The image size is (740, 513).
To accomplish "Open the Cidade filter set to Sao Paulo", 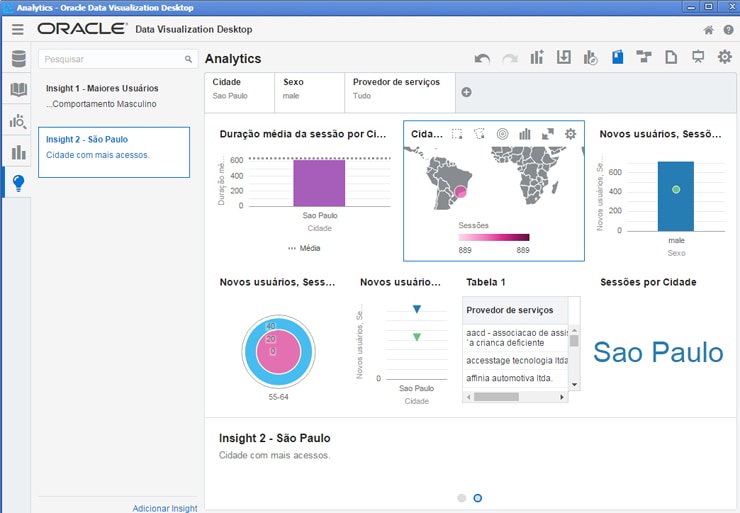I will tap(240, 93).
